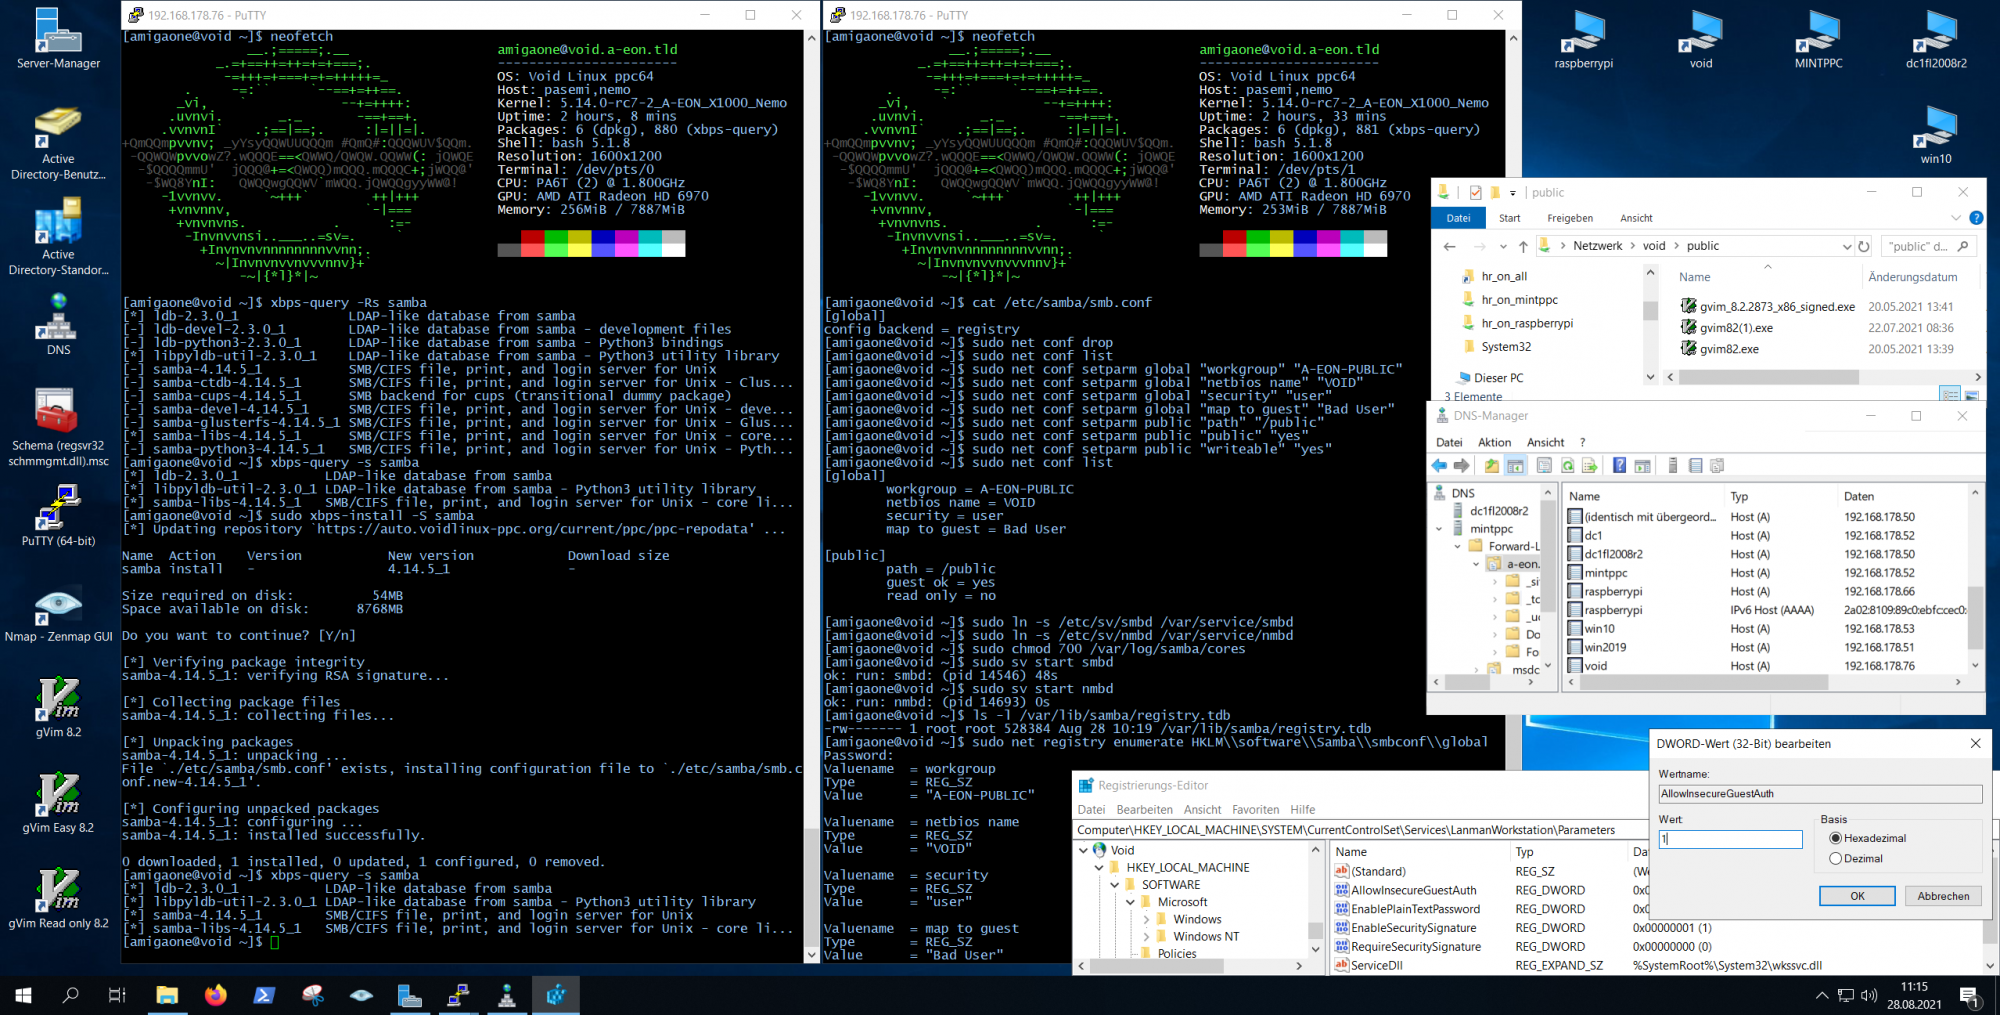2000x1015 pixels.
Task: Click the Wert input field in DWORD dialog
Action: (1730, 839)
